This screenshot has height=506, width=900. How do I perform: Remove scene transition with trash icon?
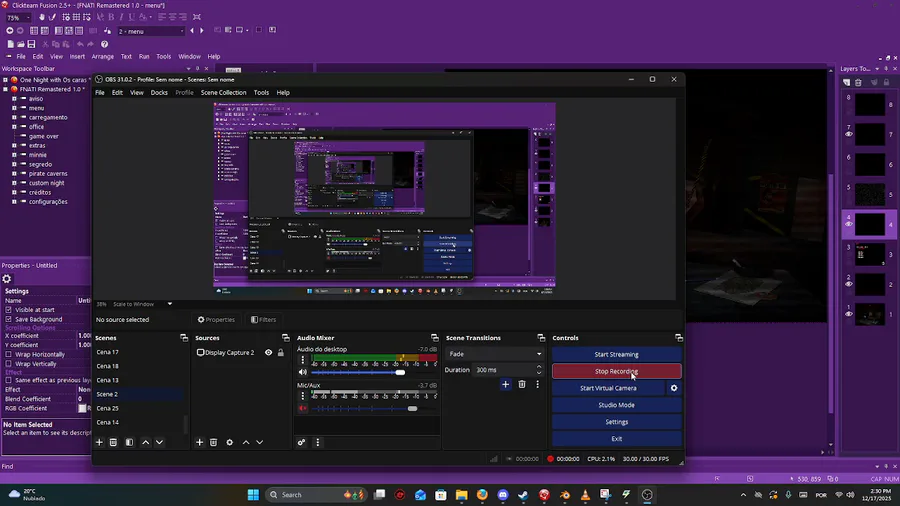click(x=522, y=384)
